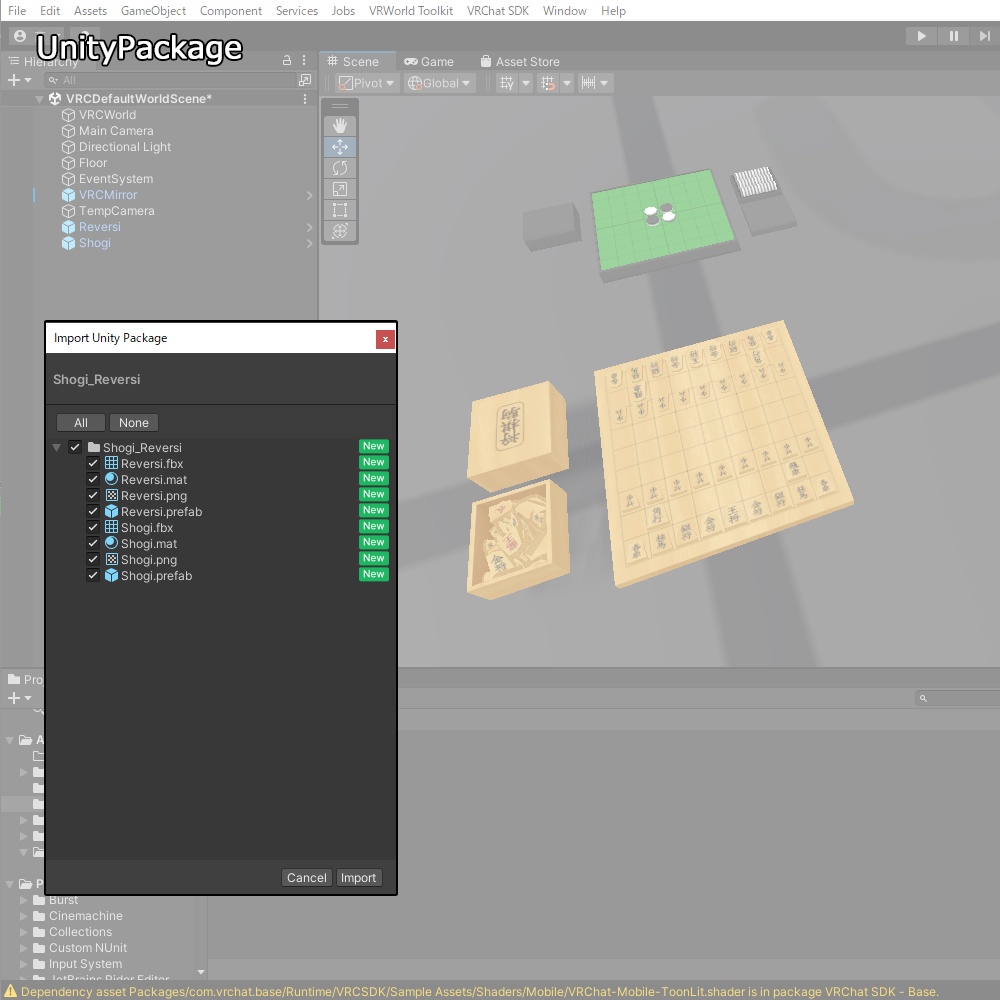Click the Reversi.fbx model icon

pos(112,463)
